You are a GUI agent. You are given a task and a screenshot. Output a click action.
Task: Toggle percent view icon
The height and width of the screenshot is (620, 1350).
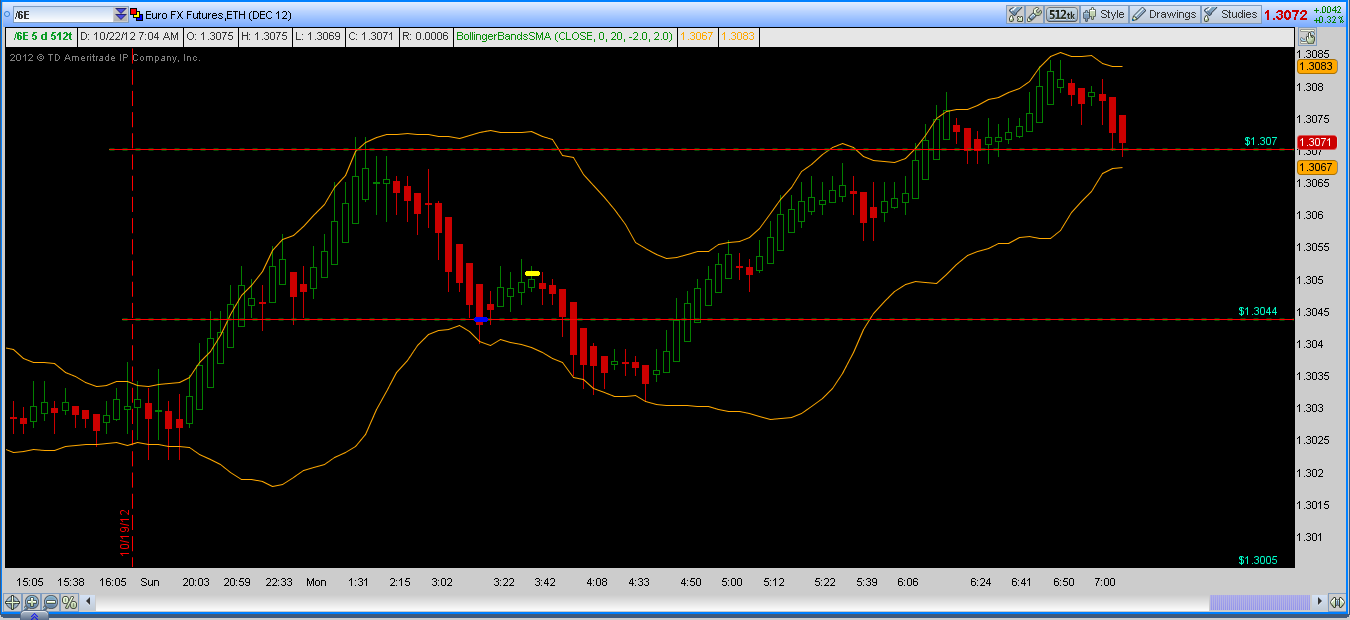tap(69, 602)
